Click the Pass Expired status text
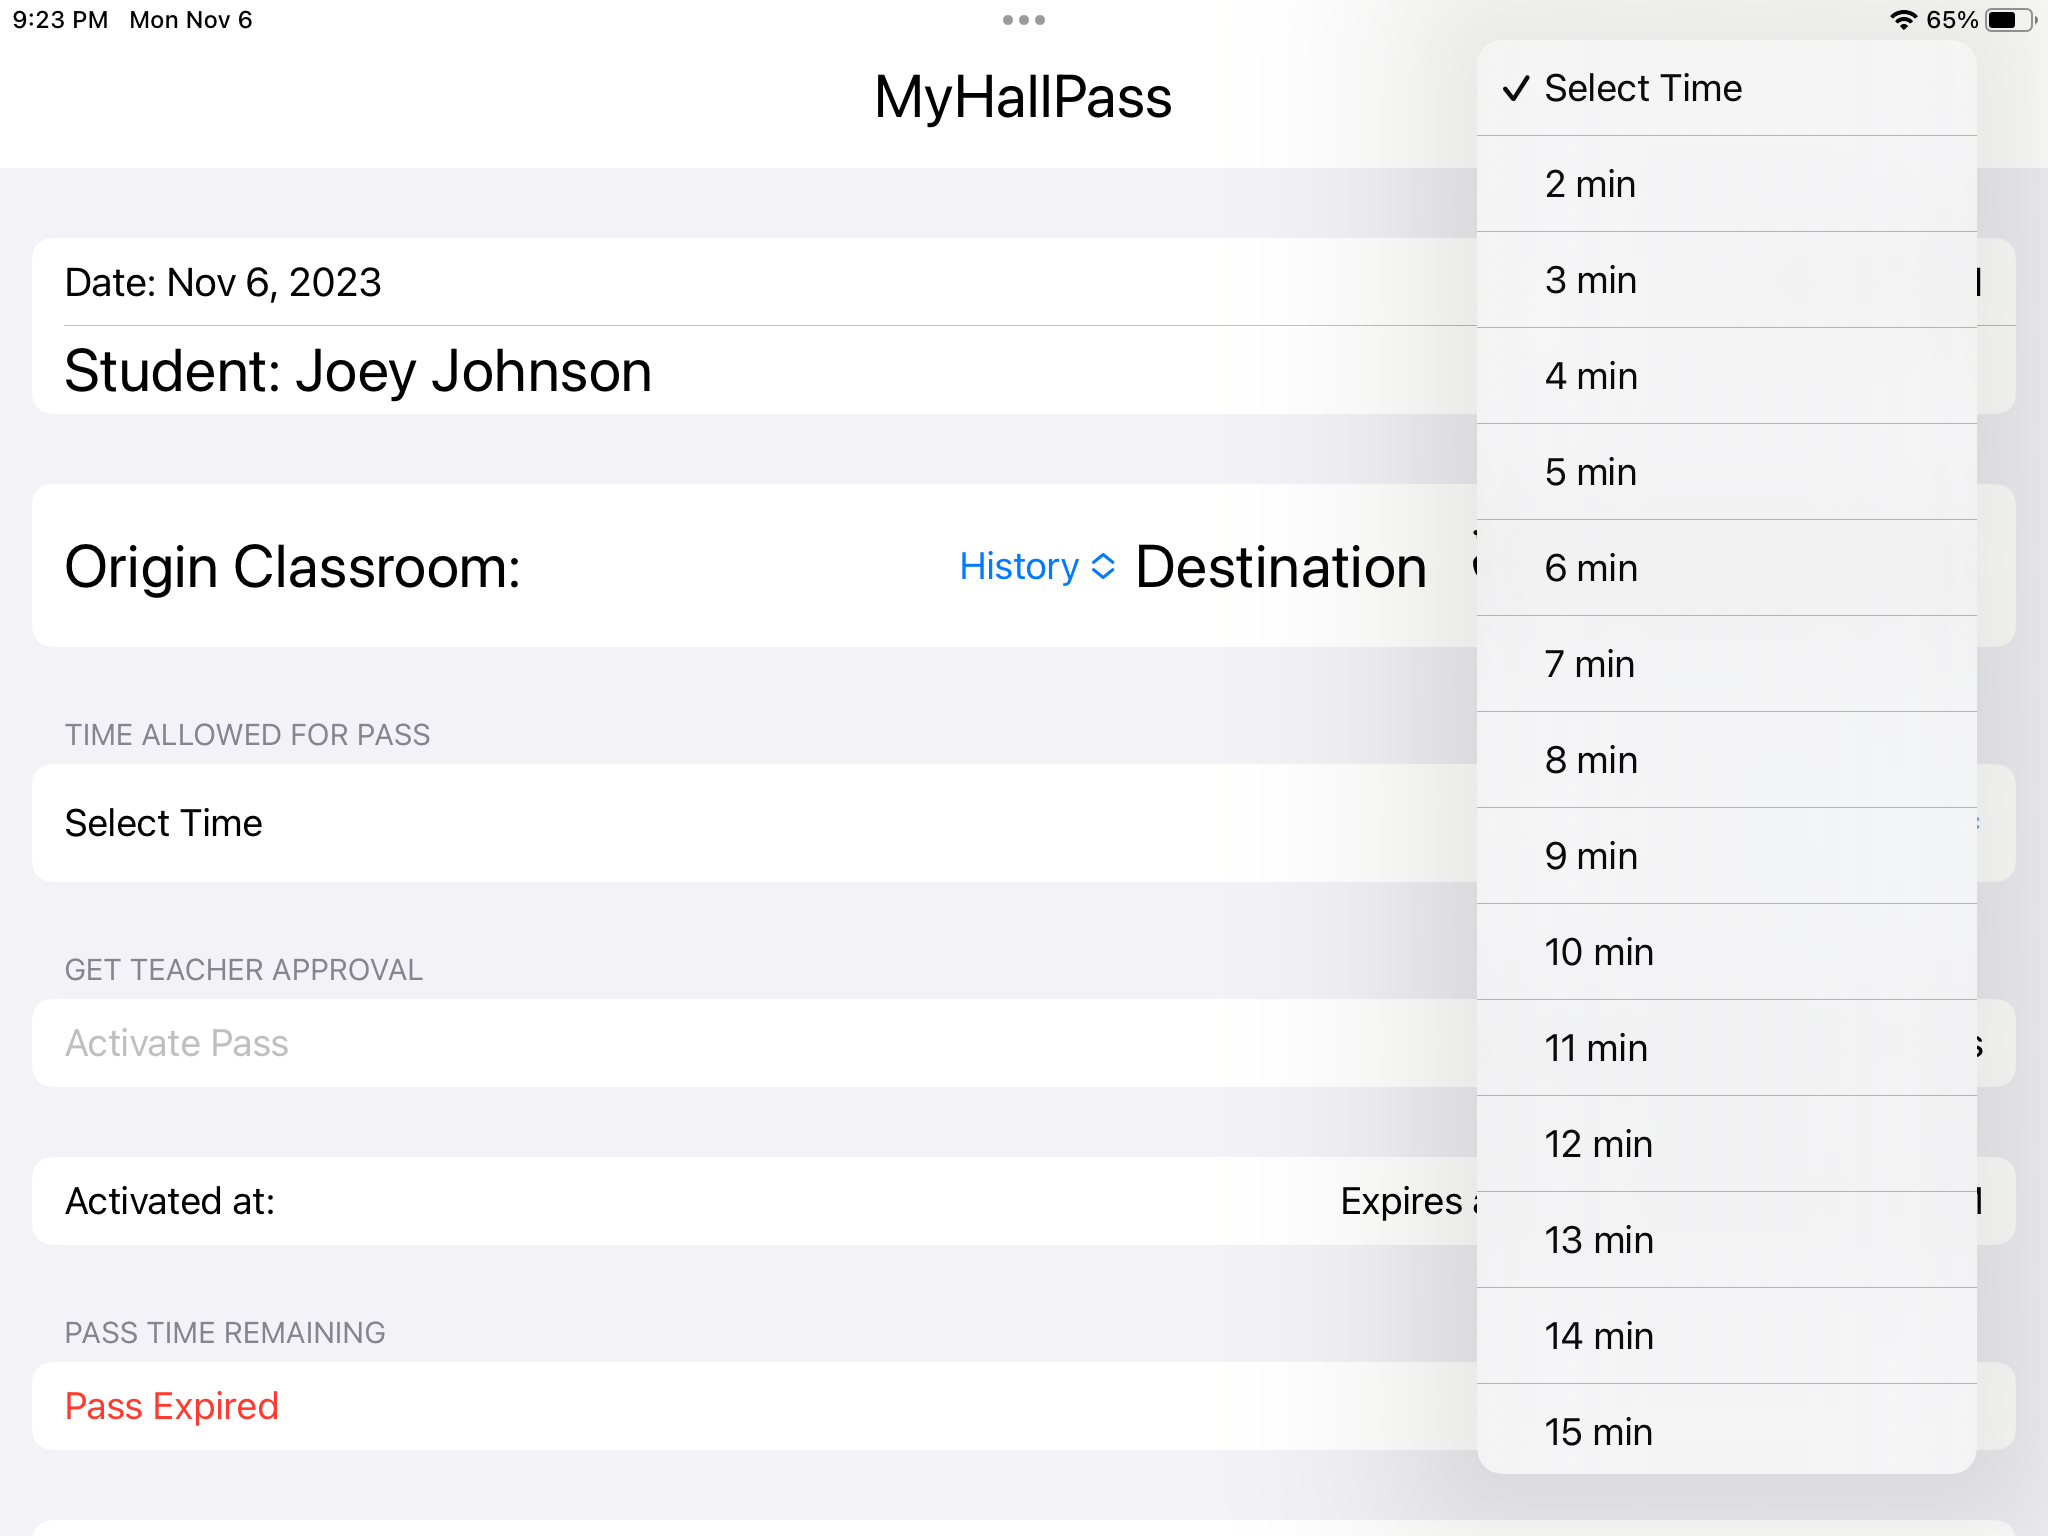This screenshot has width=2048, height=1536. 172,1406
